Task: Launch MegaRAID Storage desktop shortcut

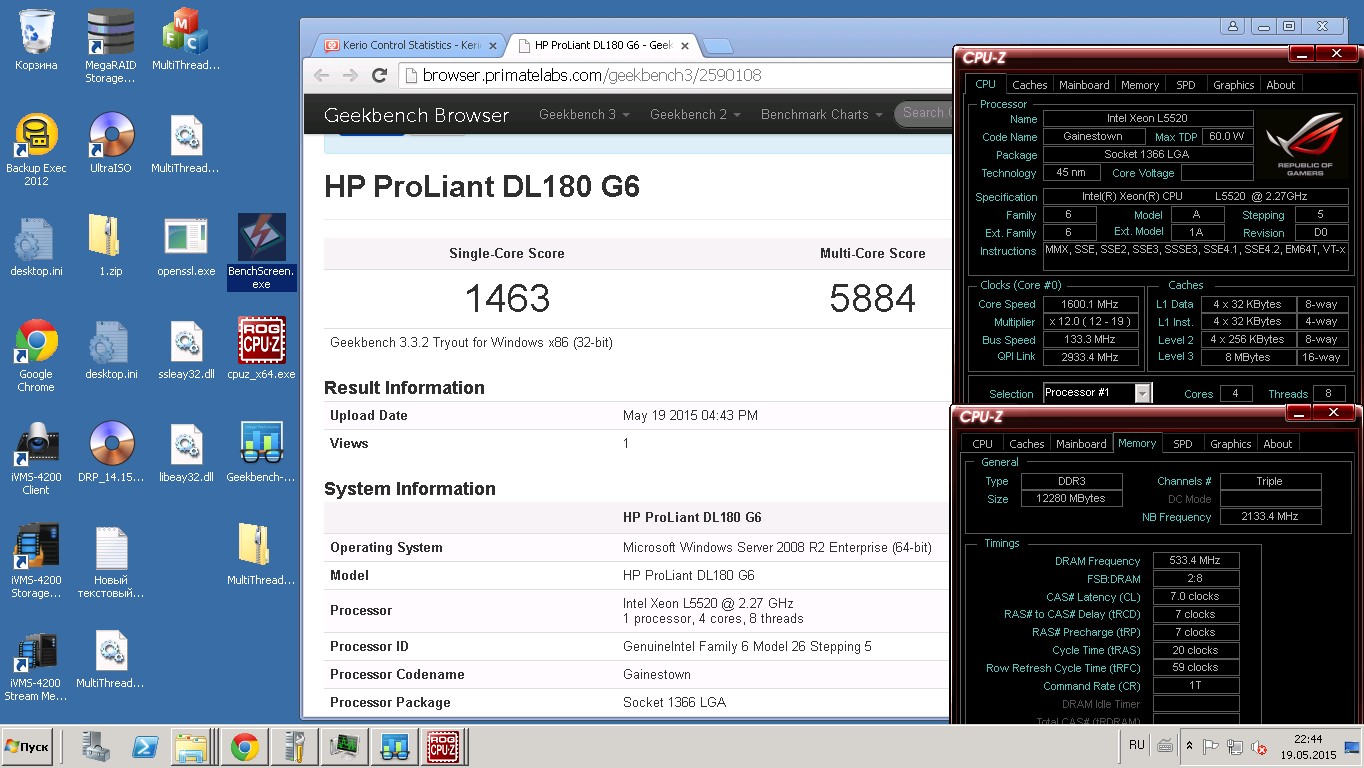Action: coord(110,45)
